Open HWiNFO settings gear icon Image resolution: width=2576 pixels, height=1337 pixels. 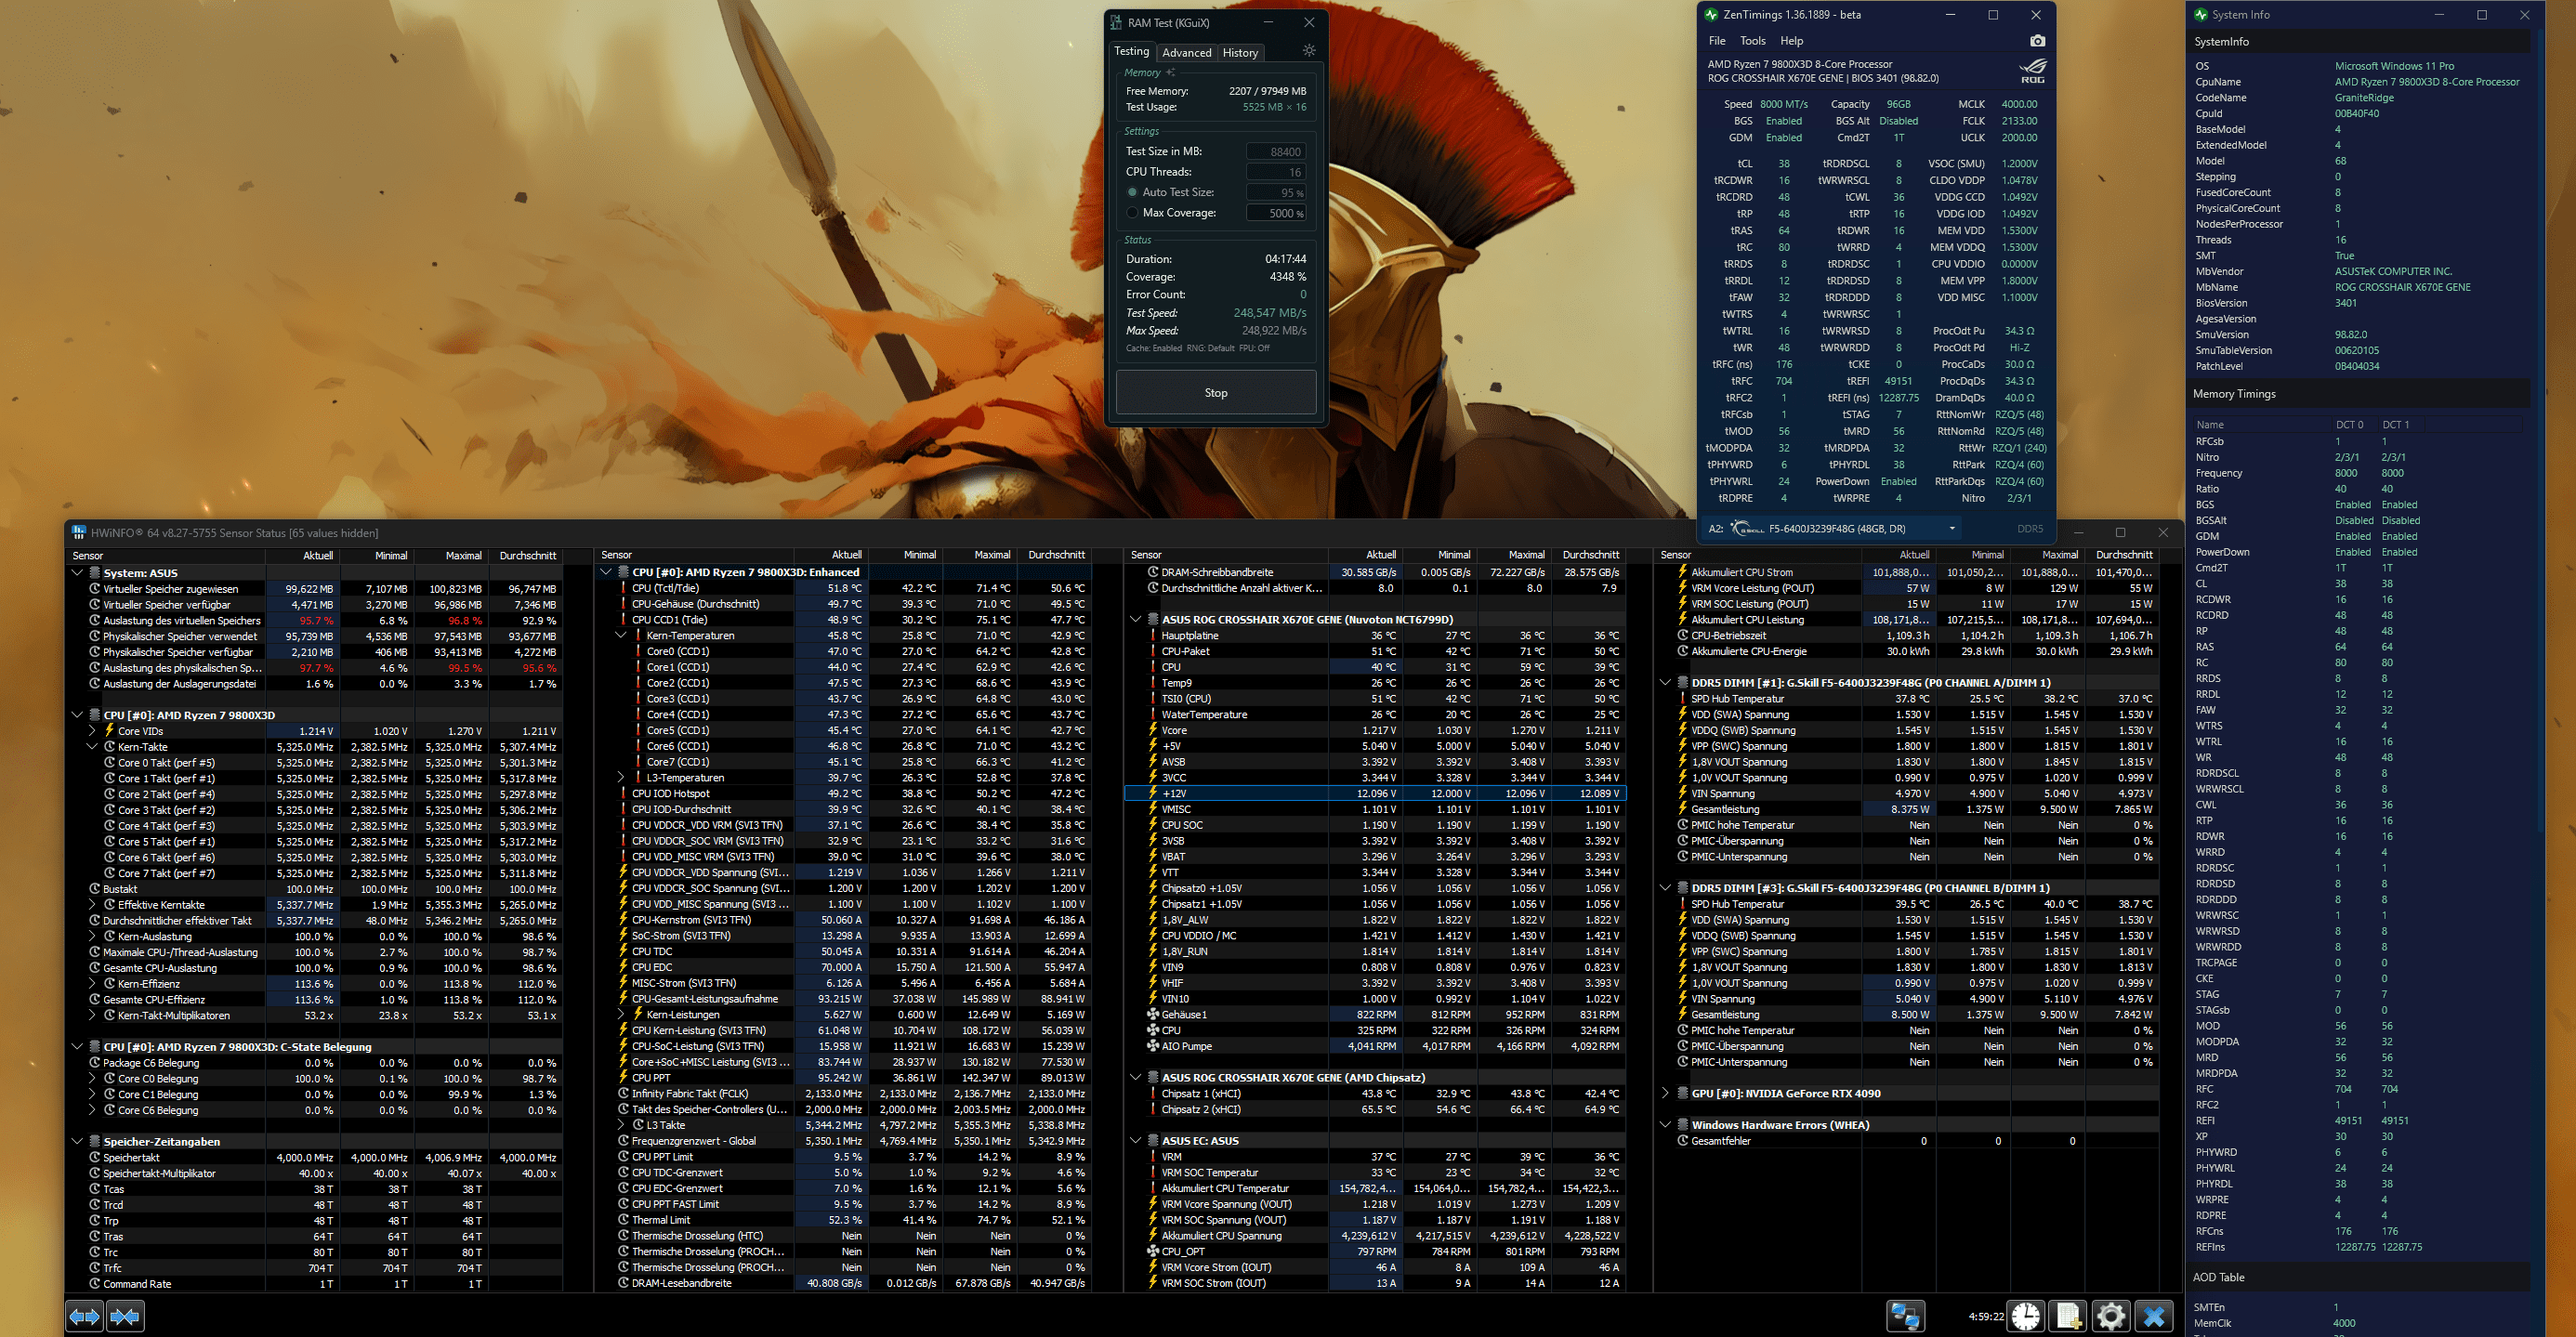(2110, 1316)
